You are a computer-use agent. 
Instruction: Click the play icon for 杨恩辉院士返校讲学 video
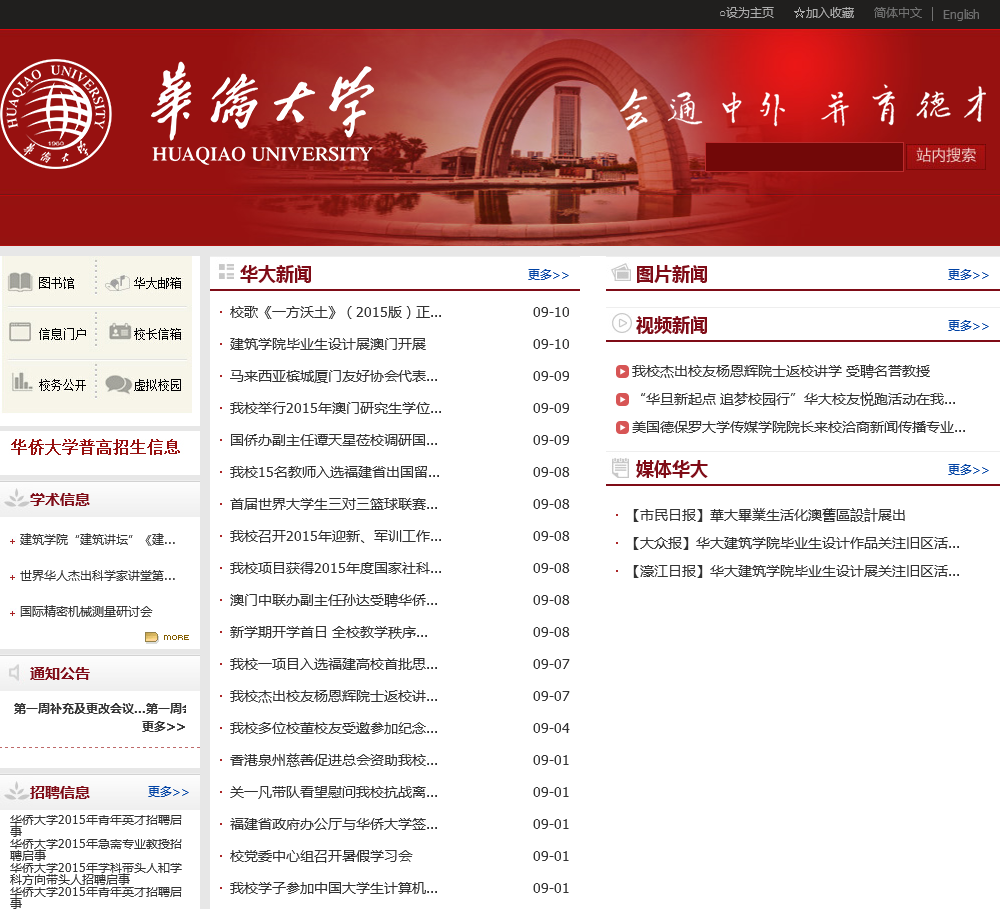(622, 371)
